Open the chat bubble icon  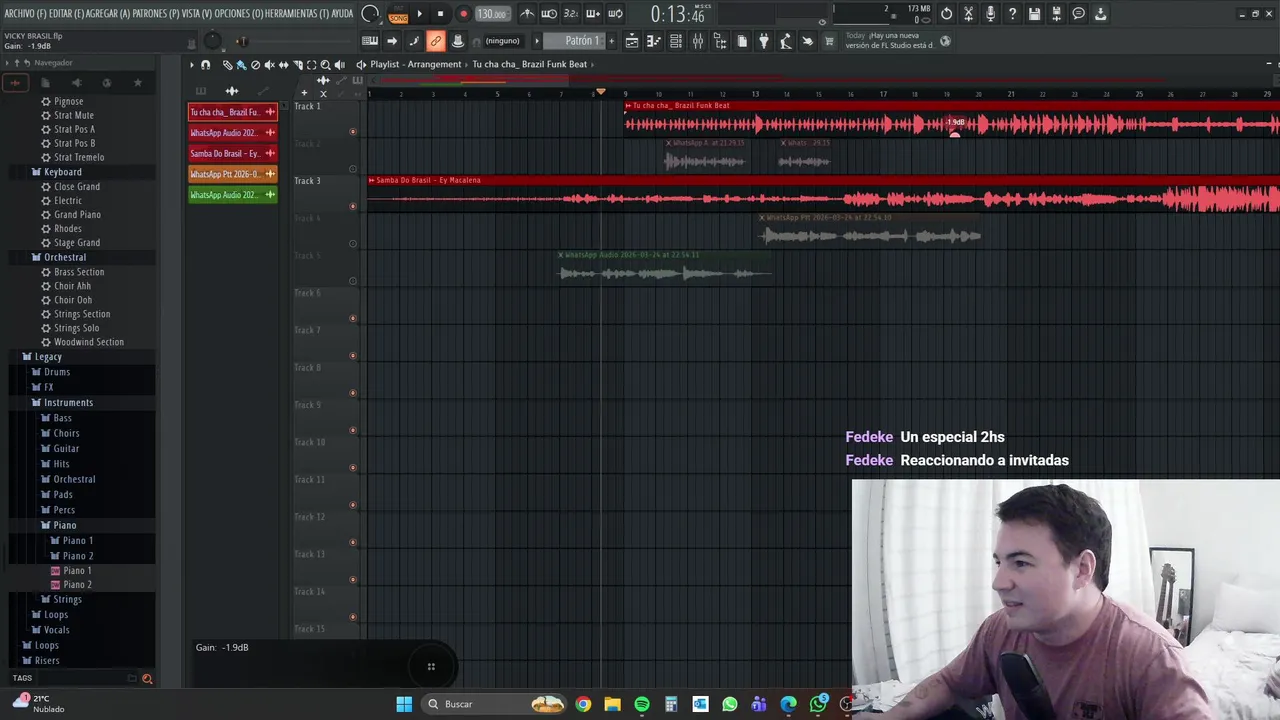pyautogui.click(x=1078, y=14)
